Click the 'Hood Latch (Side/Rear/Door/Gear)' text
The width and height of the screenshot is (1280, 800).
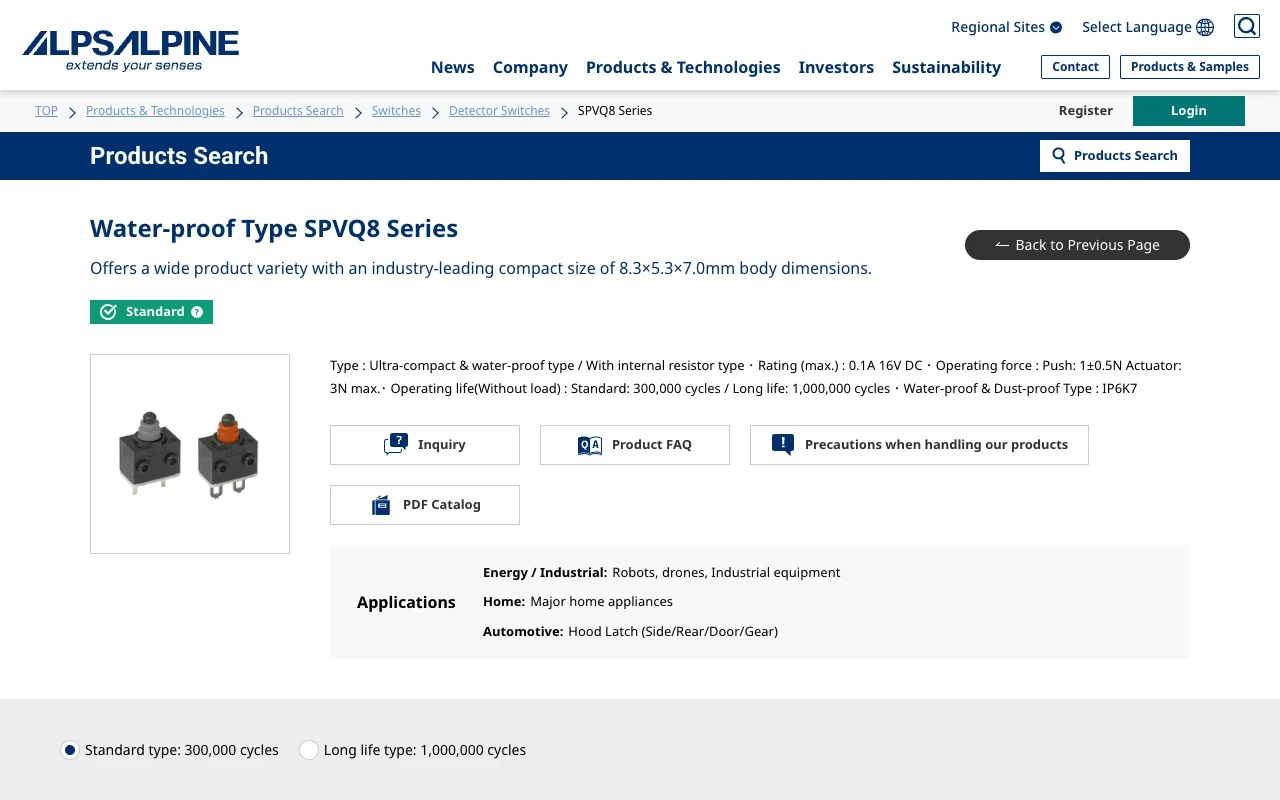(673, 632)
